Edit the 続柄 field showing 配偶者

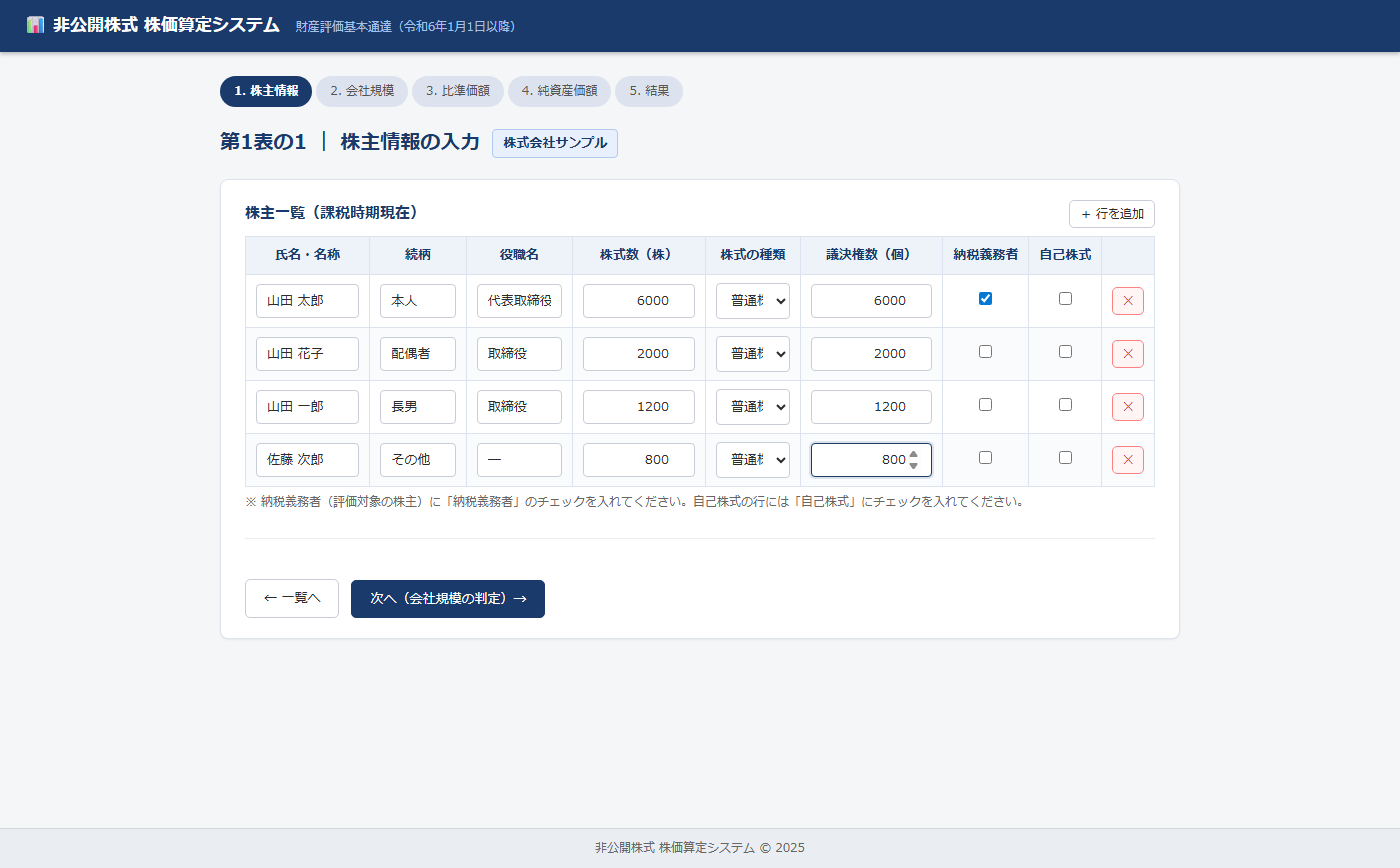click(418, 354)
